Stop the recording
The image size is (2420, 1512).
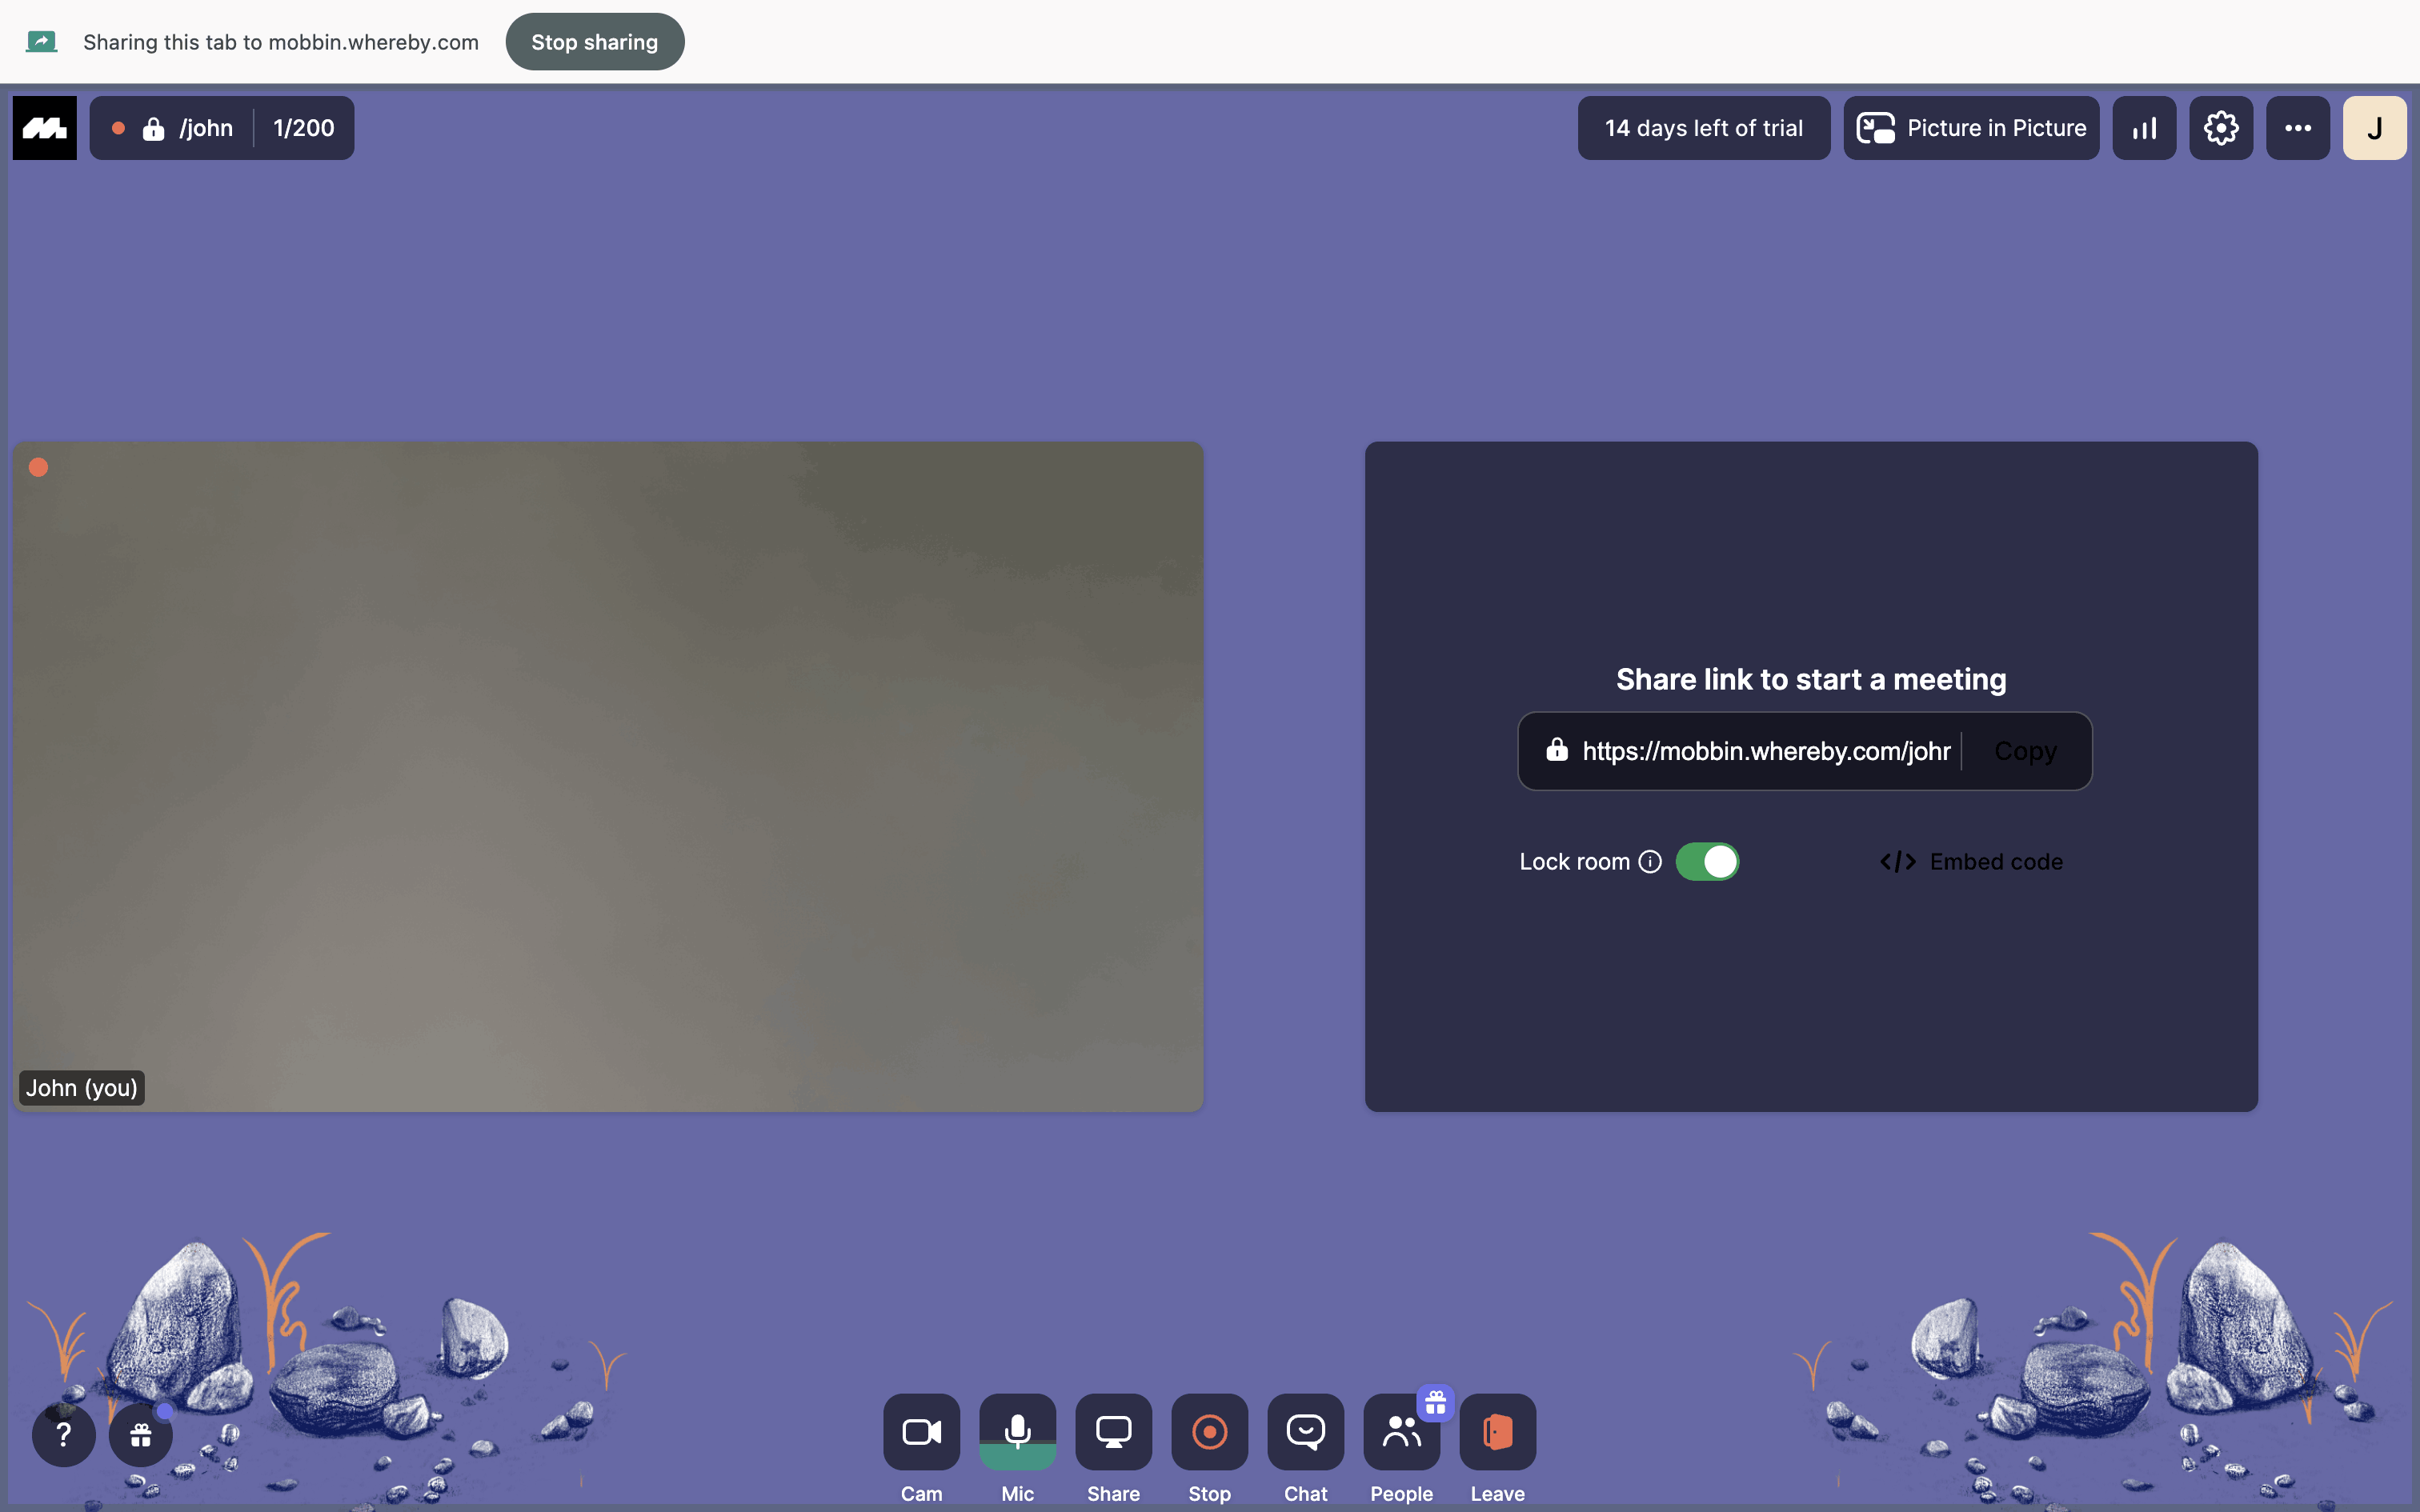pyautogui.click(x=1209, y=1431)
